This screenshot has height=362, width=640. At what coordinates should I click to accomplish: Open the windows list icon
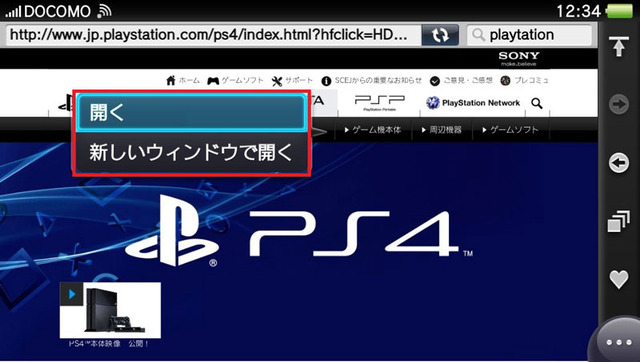619,221
